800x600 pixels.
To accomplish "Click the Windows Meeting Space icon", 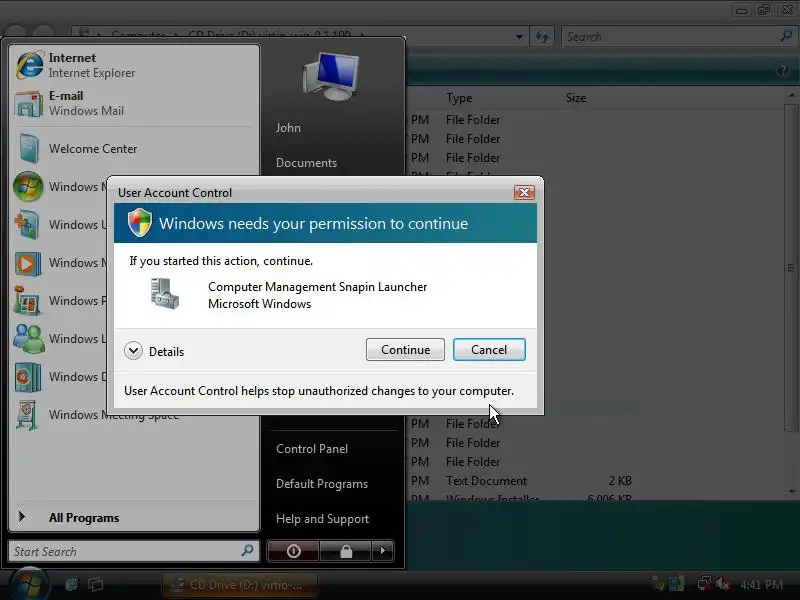I will [27, 415].
